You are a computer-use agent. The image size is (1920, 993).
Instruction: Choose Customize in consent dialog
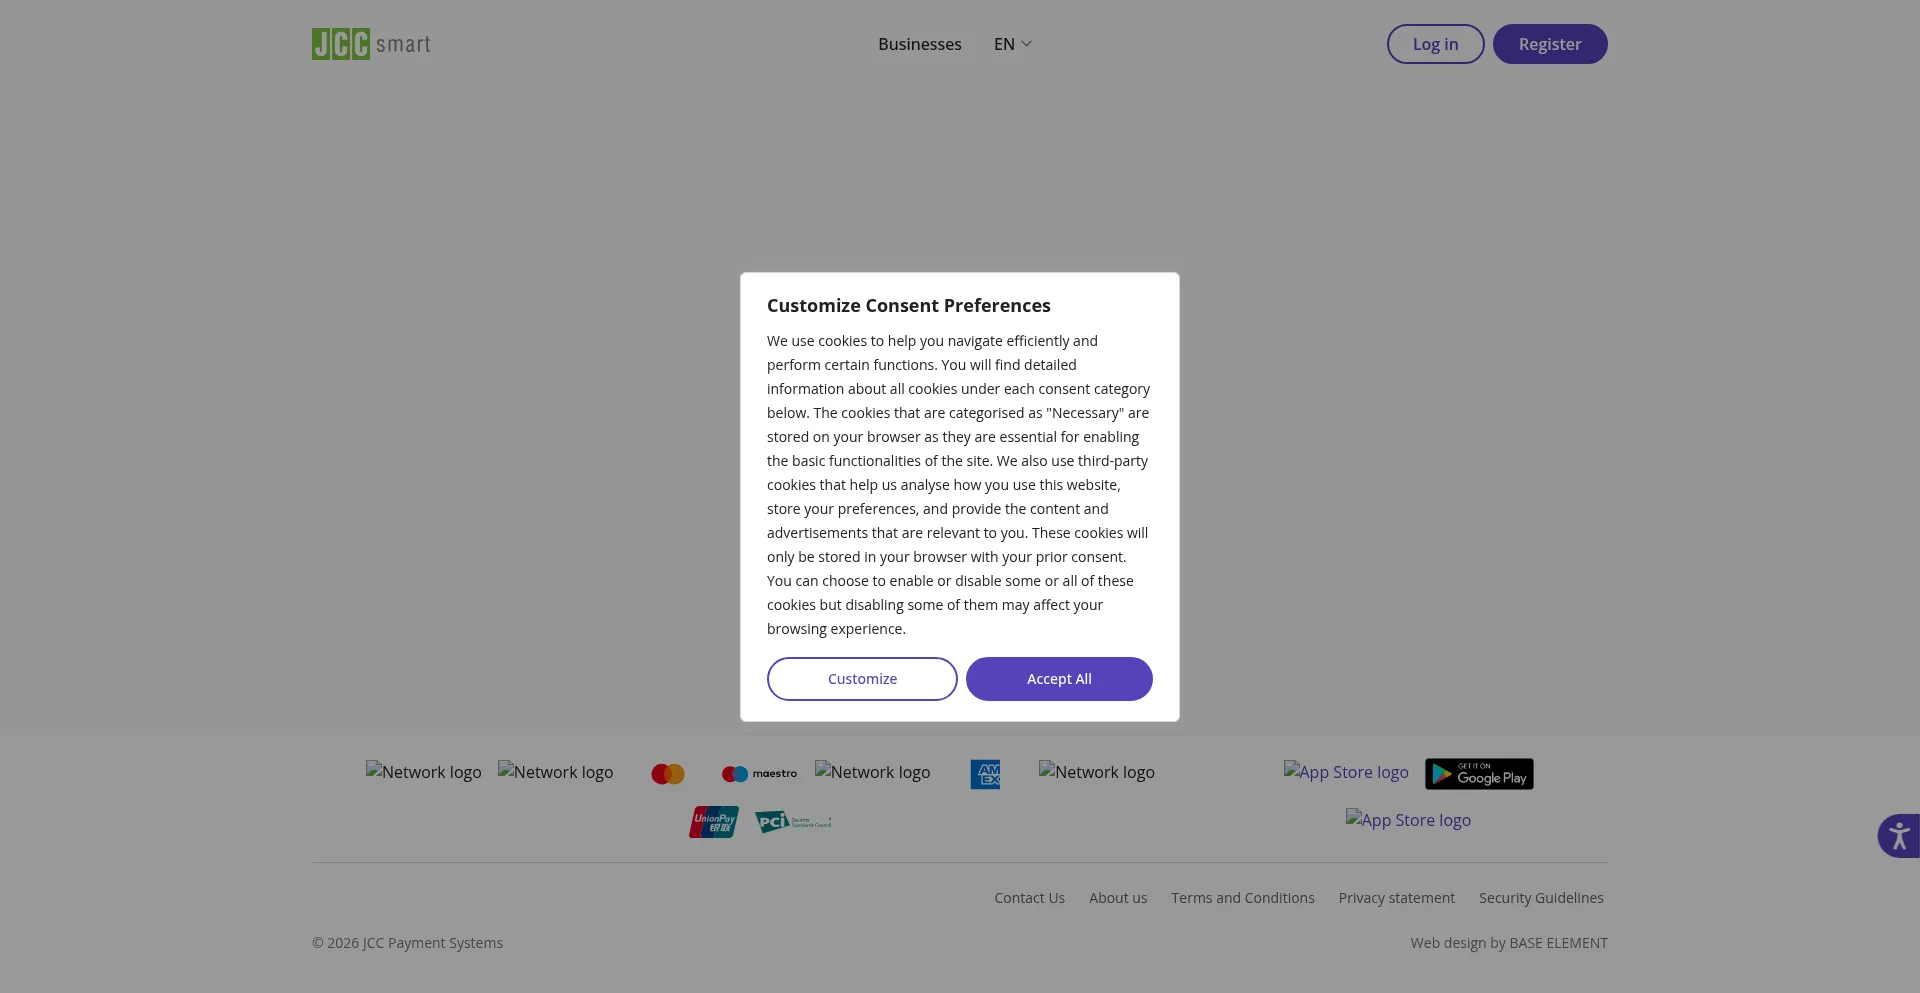862,679
